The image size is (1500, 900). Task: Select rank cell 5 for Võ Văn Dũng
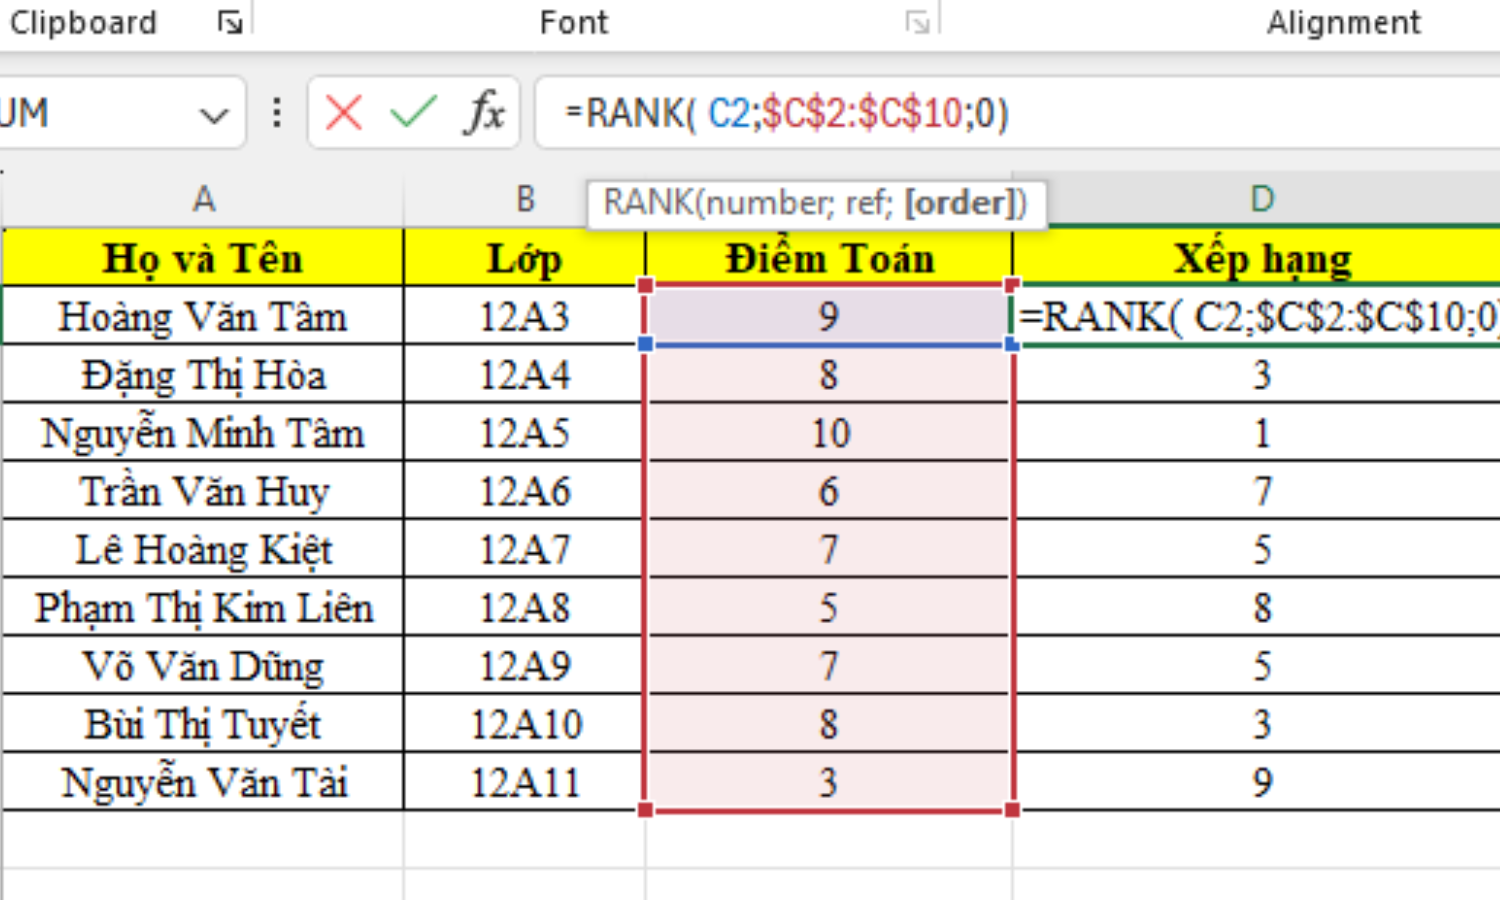(x=1258, y=665)
